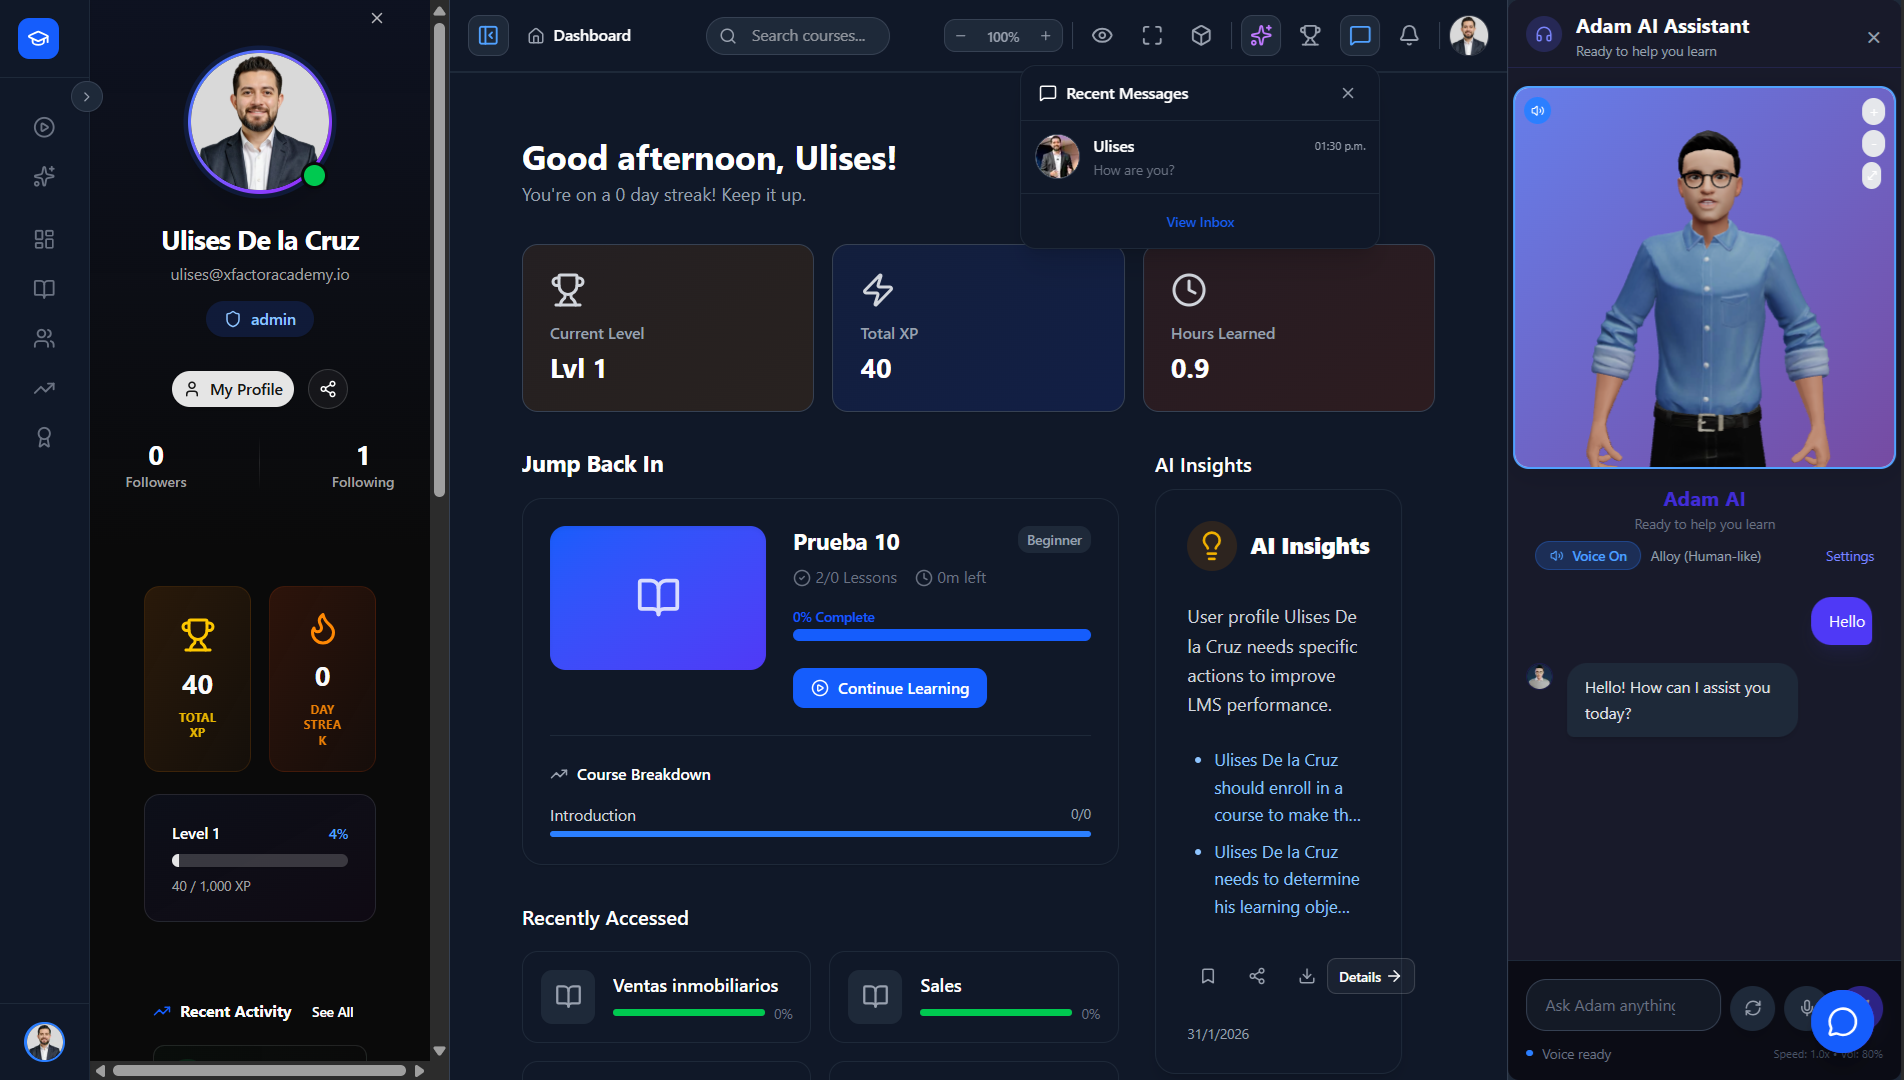
Task: Open achievements badge icon in sidebar
Action: 44,437
